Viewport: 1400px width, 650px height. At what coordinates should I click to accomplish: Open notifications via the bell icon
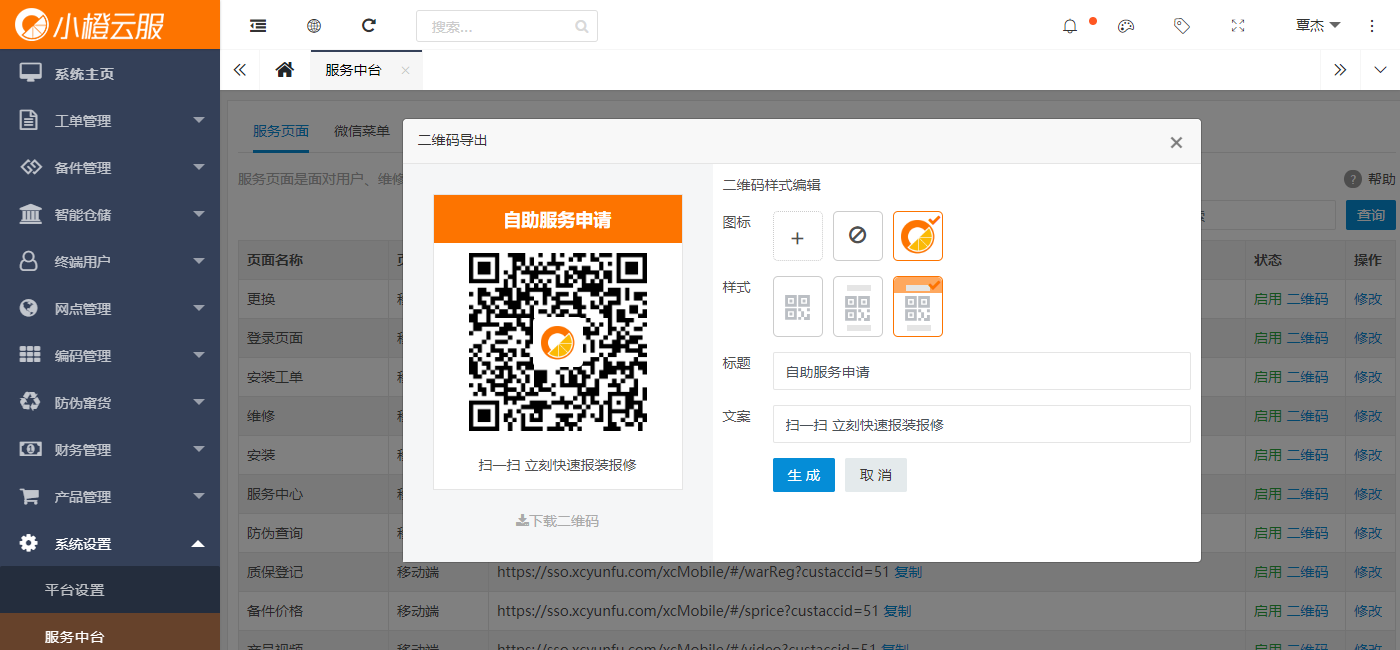pyautogui.click(x=1070, y=26)
